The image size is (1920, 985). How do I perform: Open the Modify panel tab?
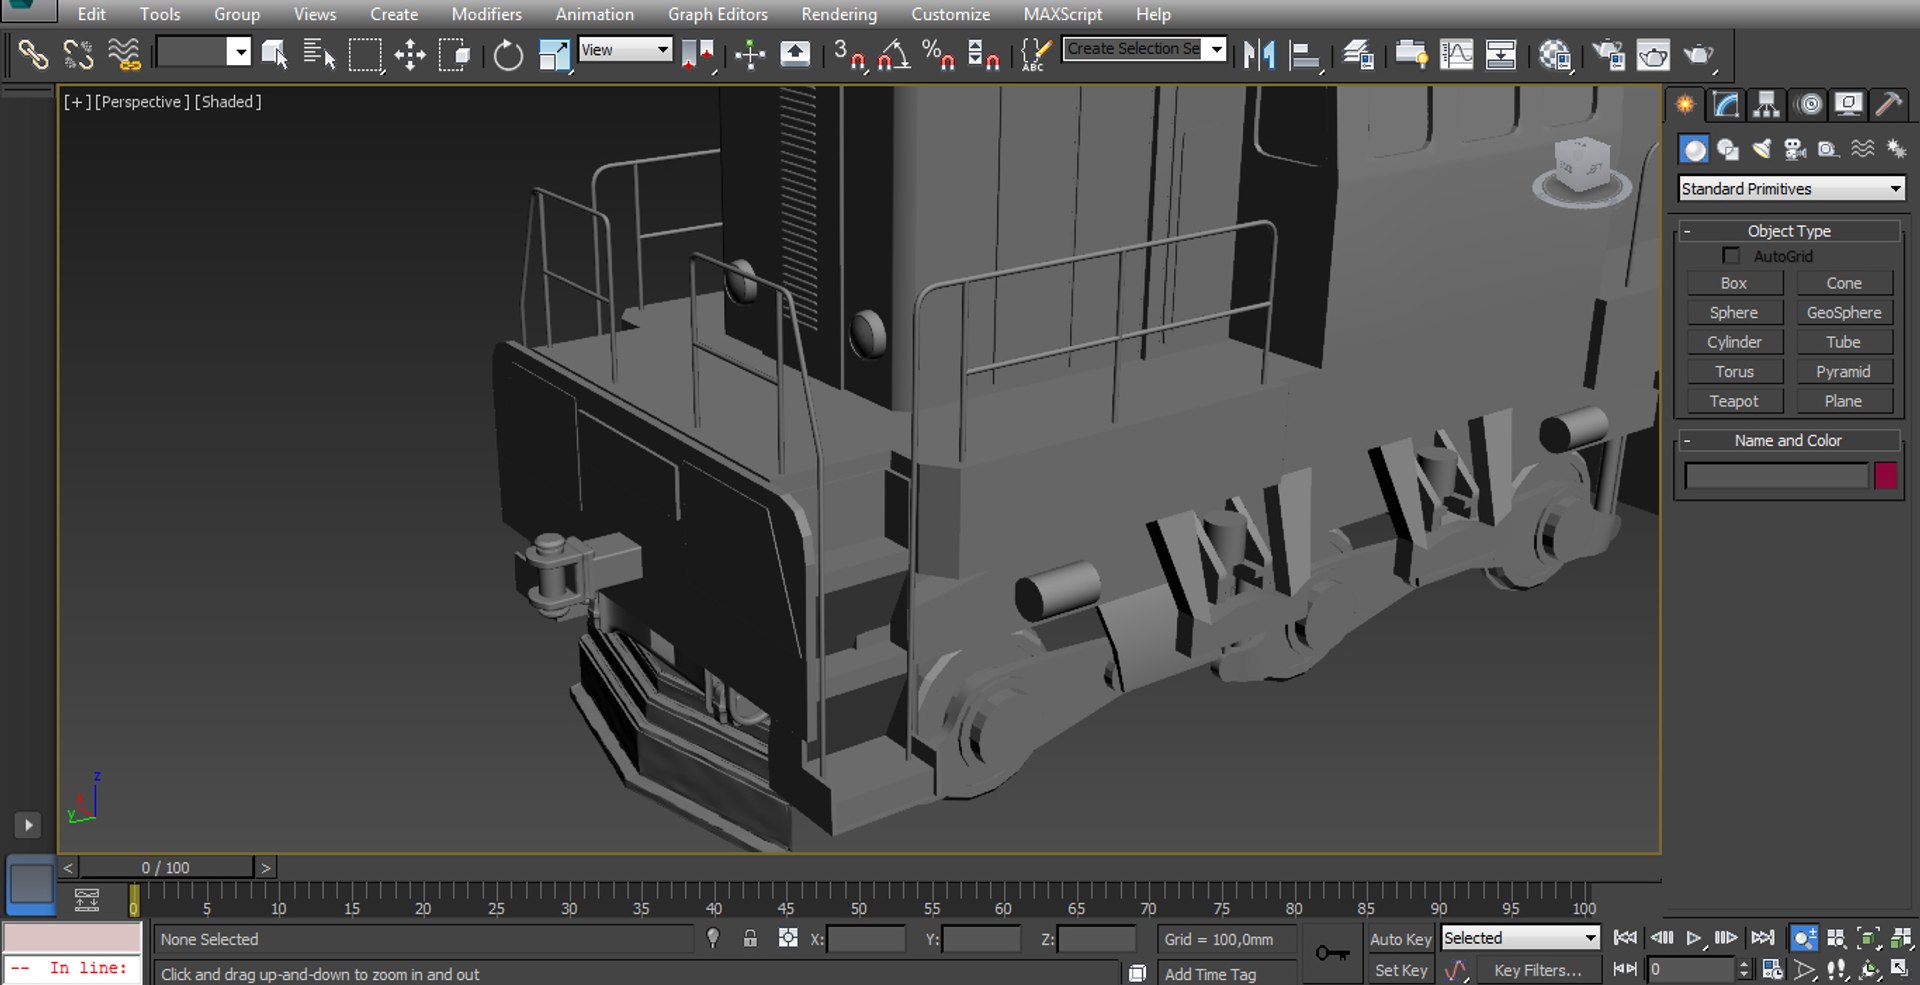coord(1726,104)
